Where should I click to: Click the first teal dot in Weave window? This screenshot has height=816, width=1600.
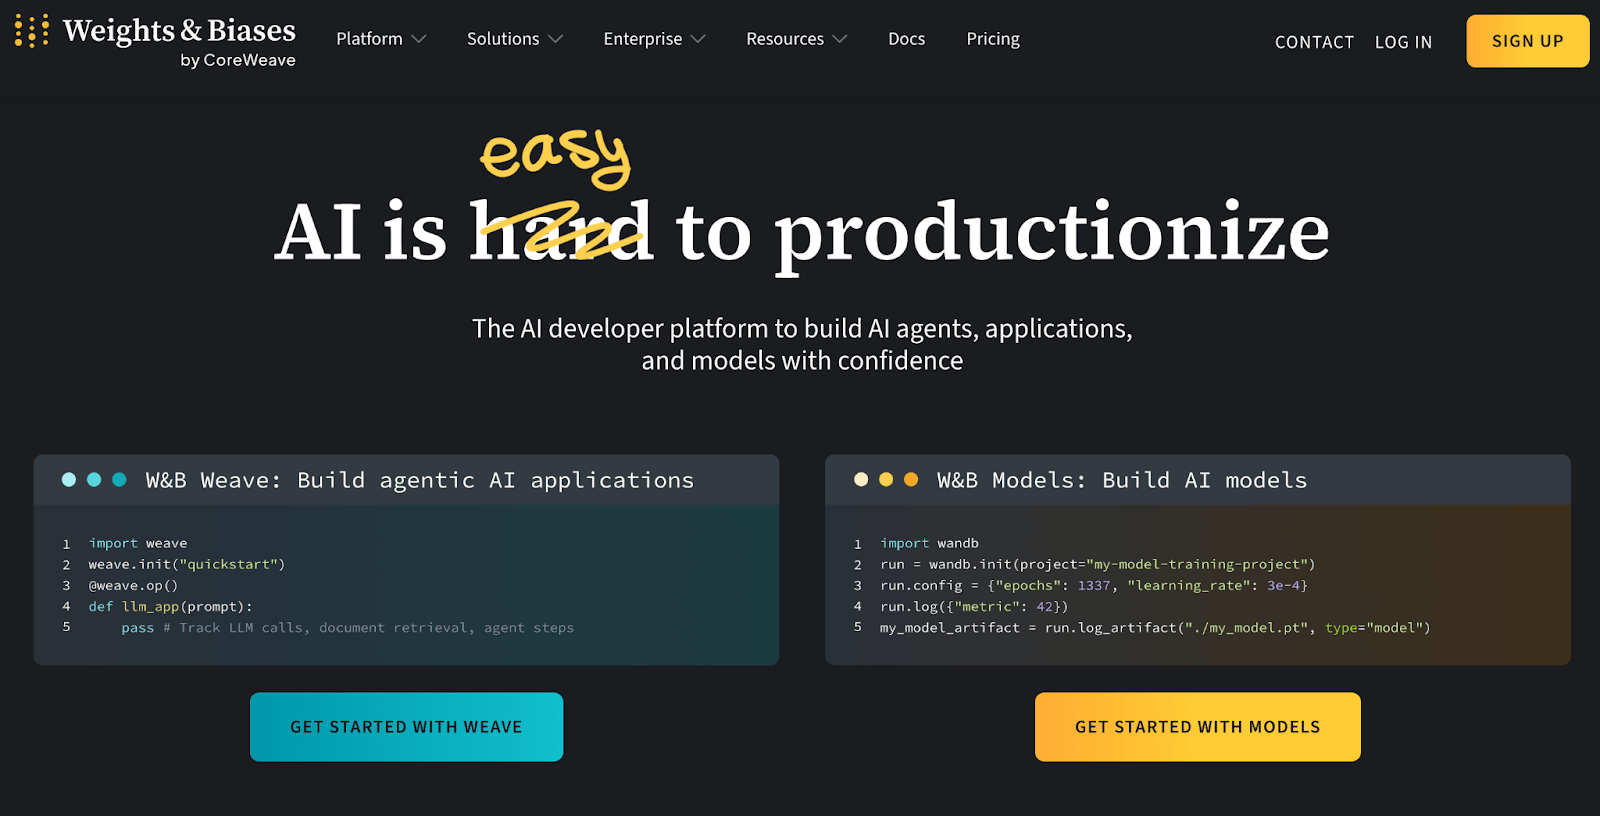[69, 480]
